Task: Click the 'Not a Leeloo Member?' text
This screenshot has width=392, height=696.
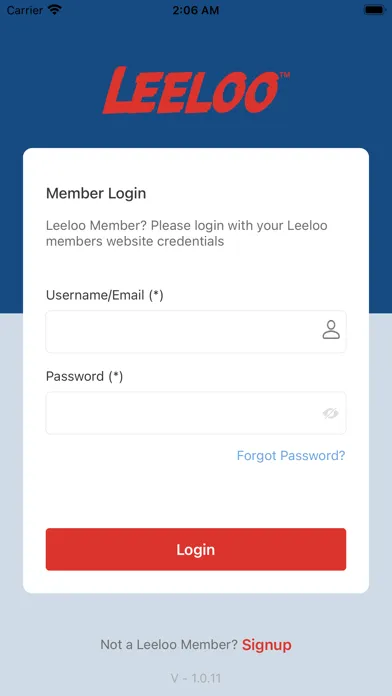Action: click(x=169, y=645)
